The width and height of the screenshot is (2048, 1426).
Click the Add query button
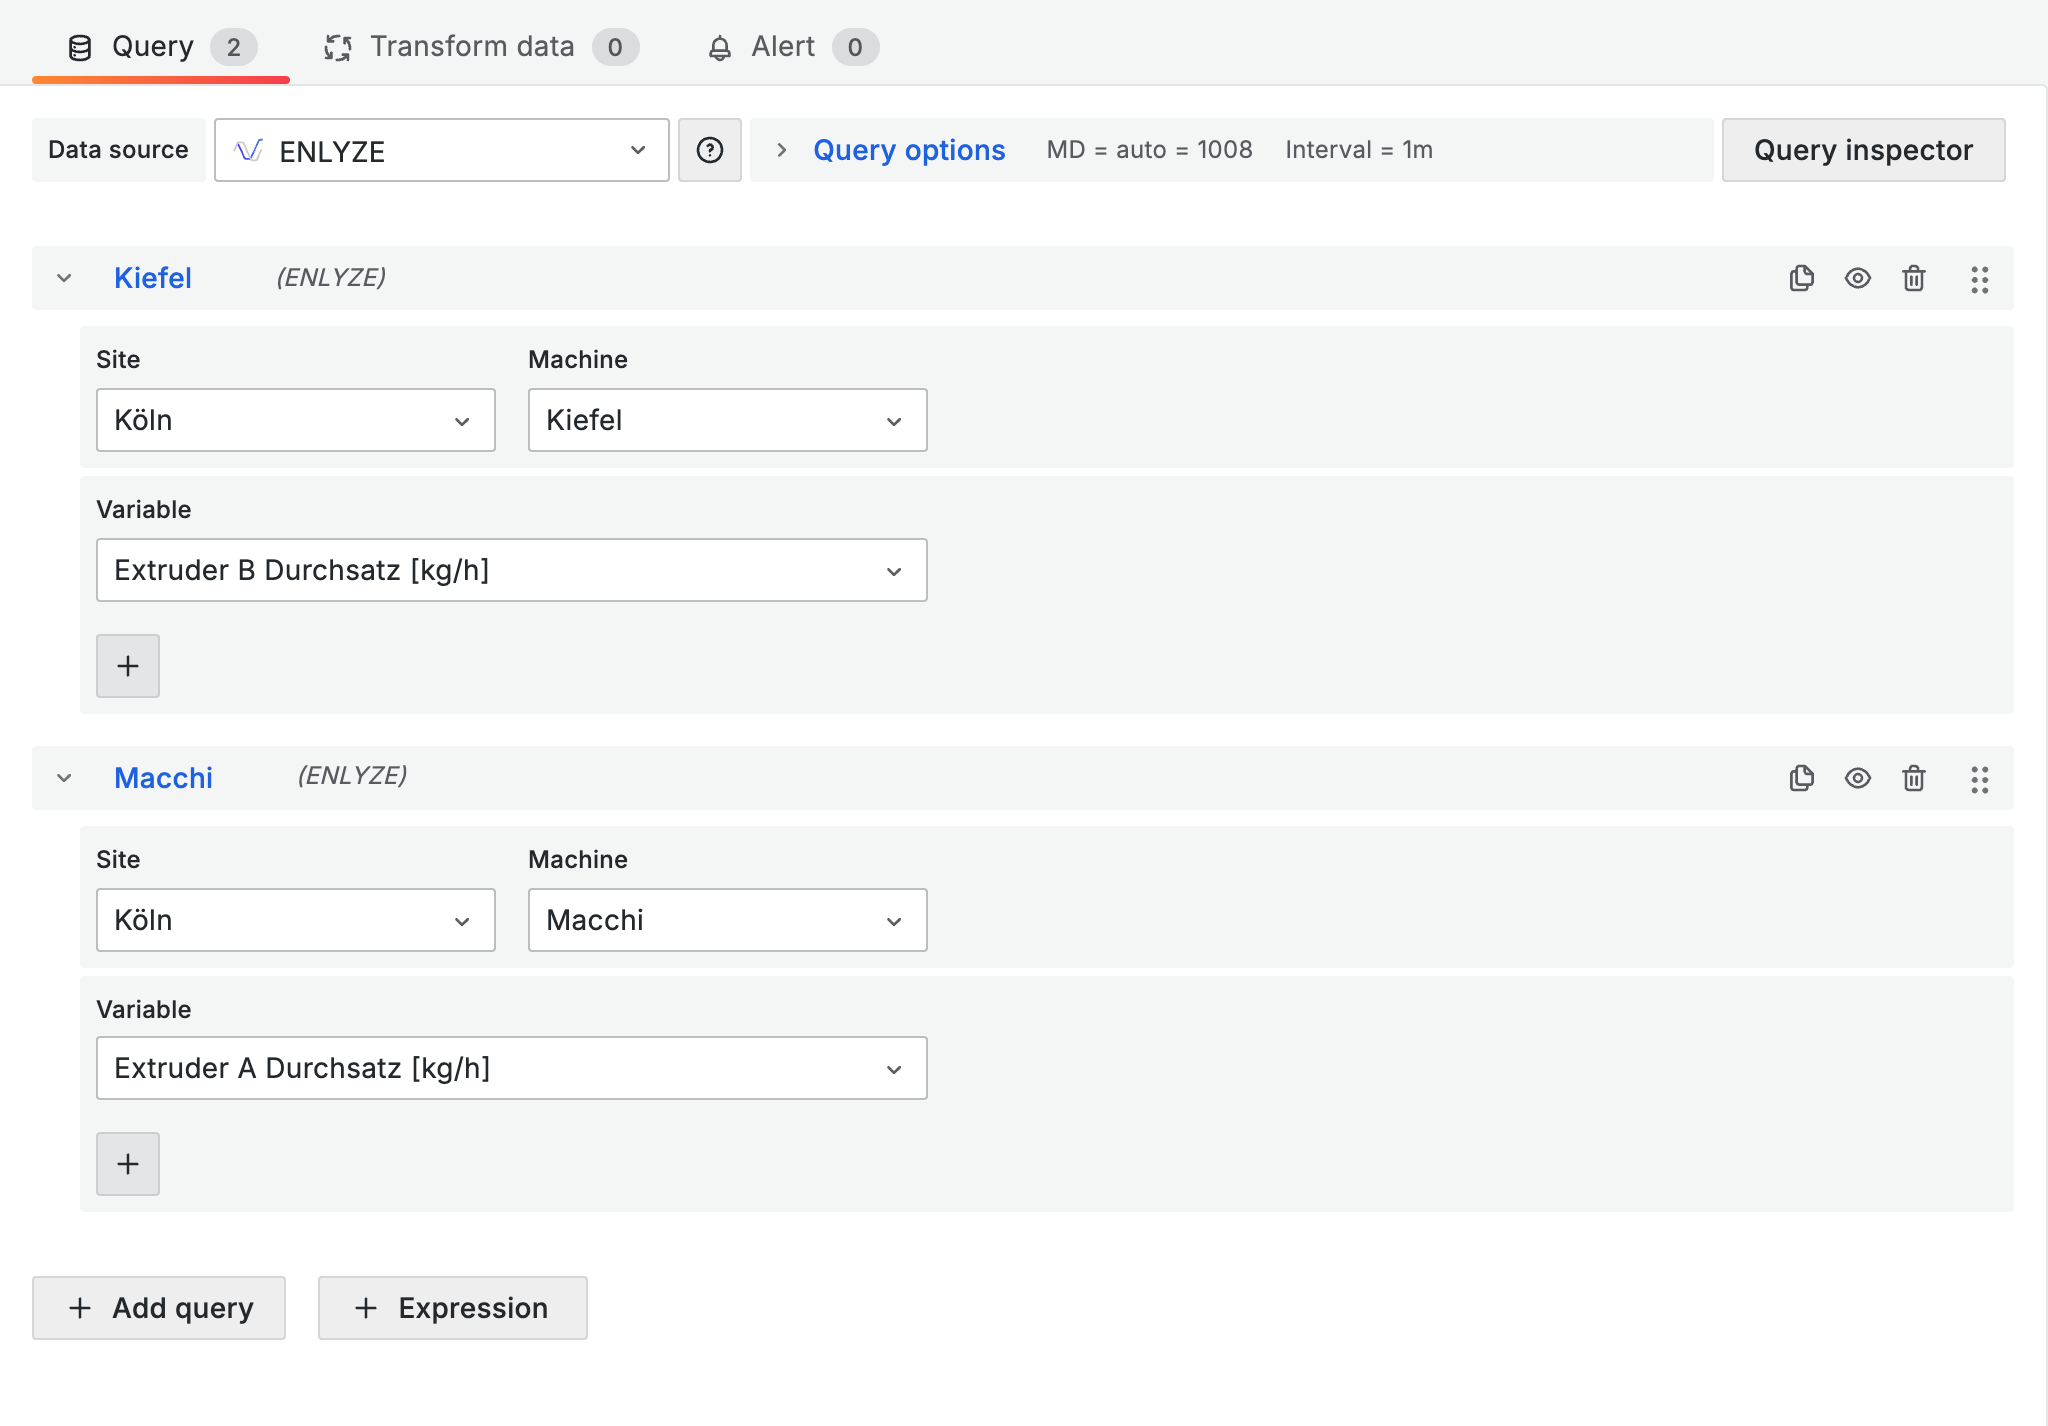159,1308
